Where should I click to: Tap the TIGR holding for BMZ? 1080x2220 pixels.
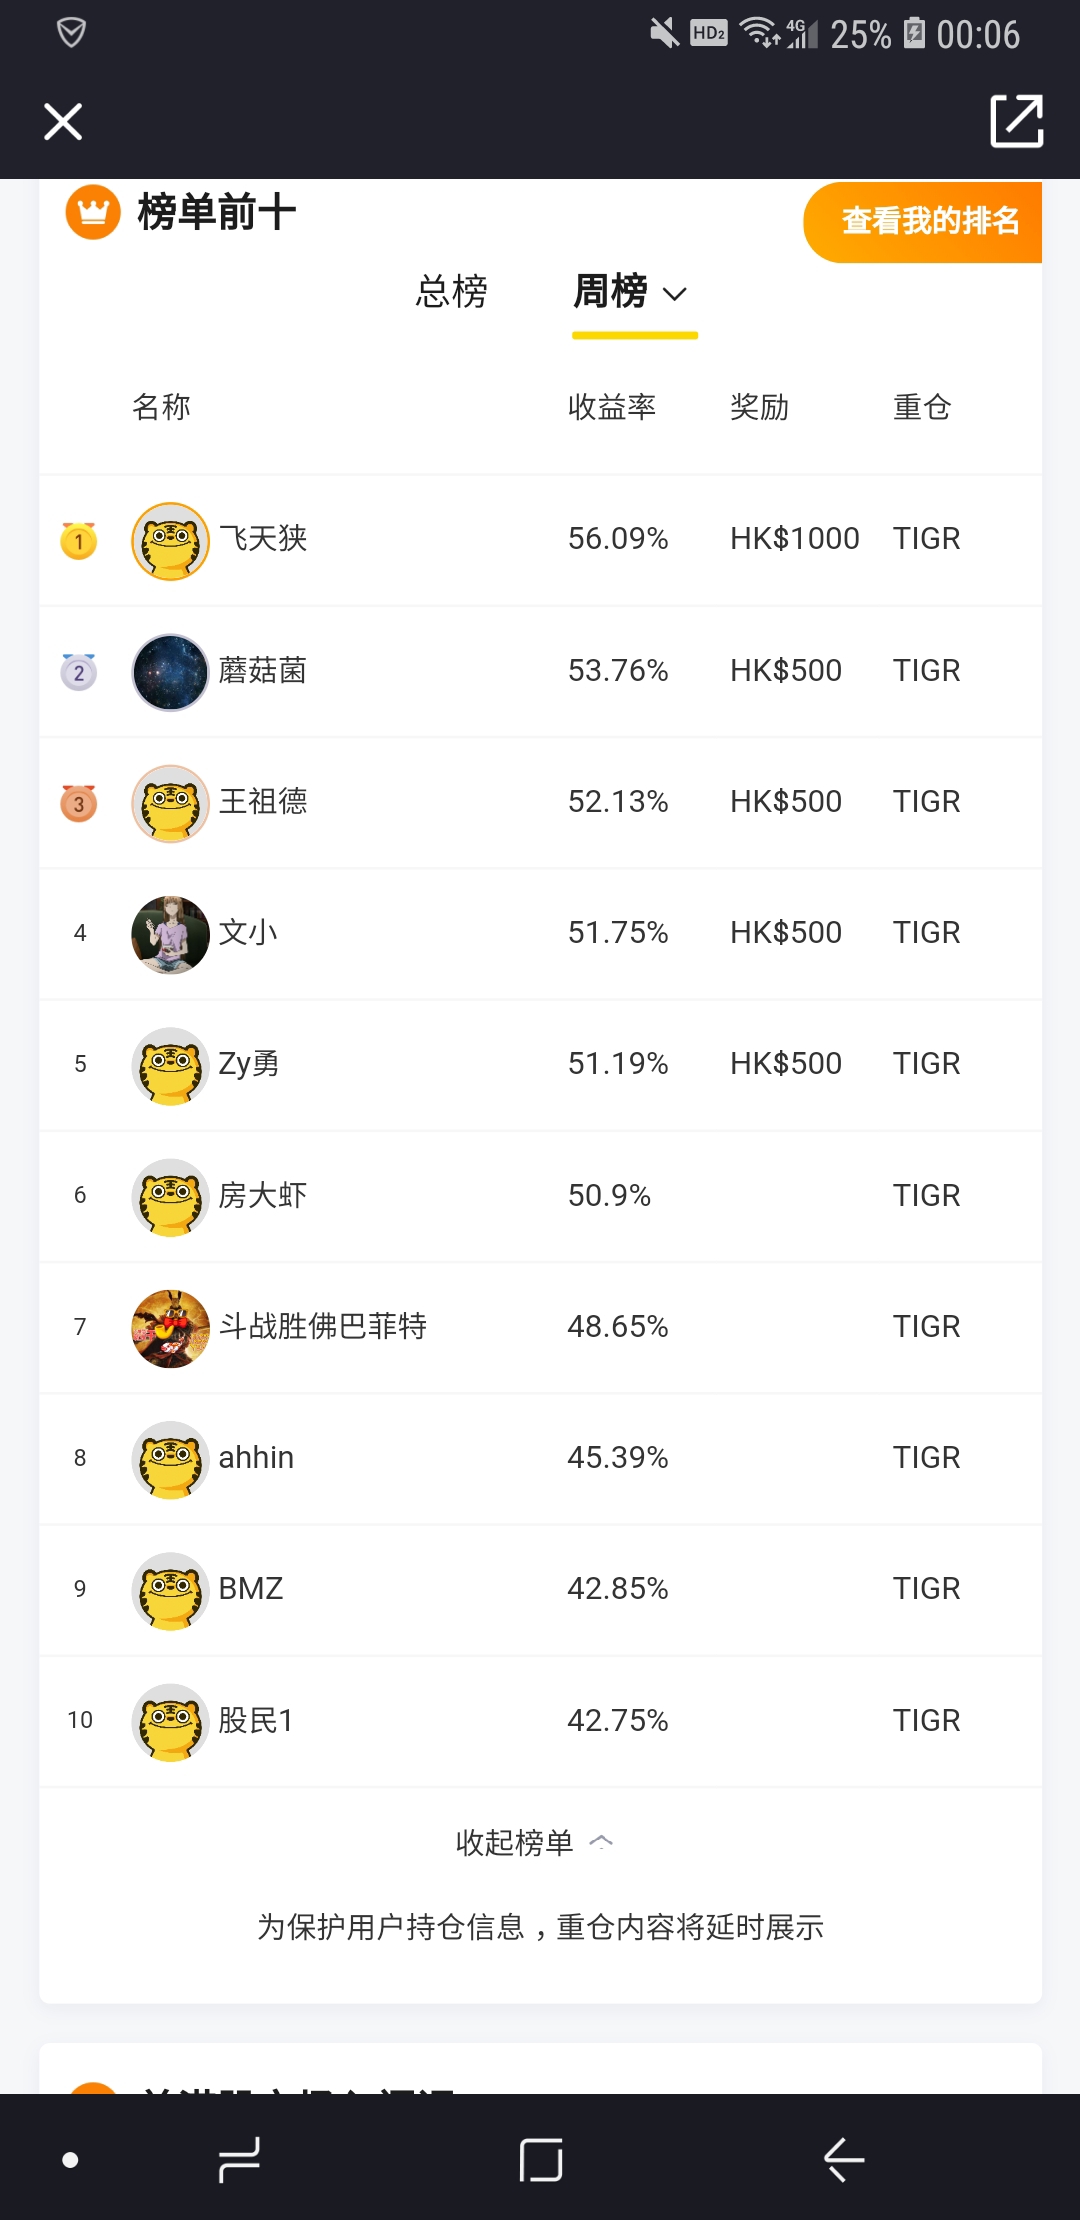pos(926,1589)
